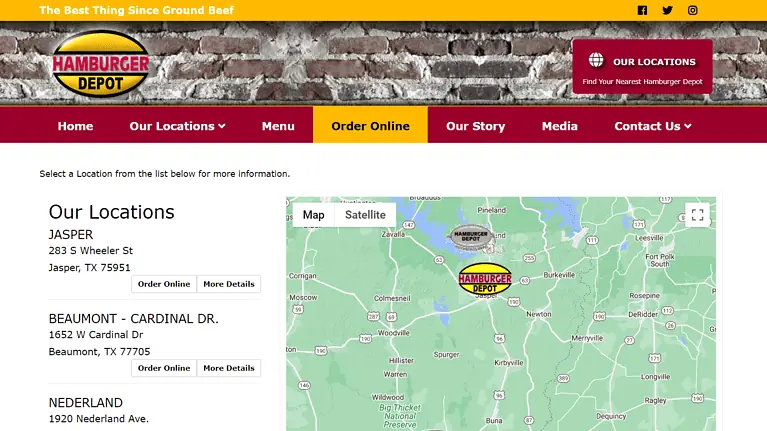Click the address 1920 Nederland Ave.
This screenshot has height=431, width=767.
pyautogui.click(x=99, y=419)
